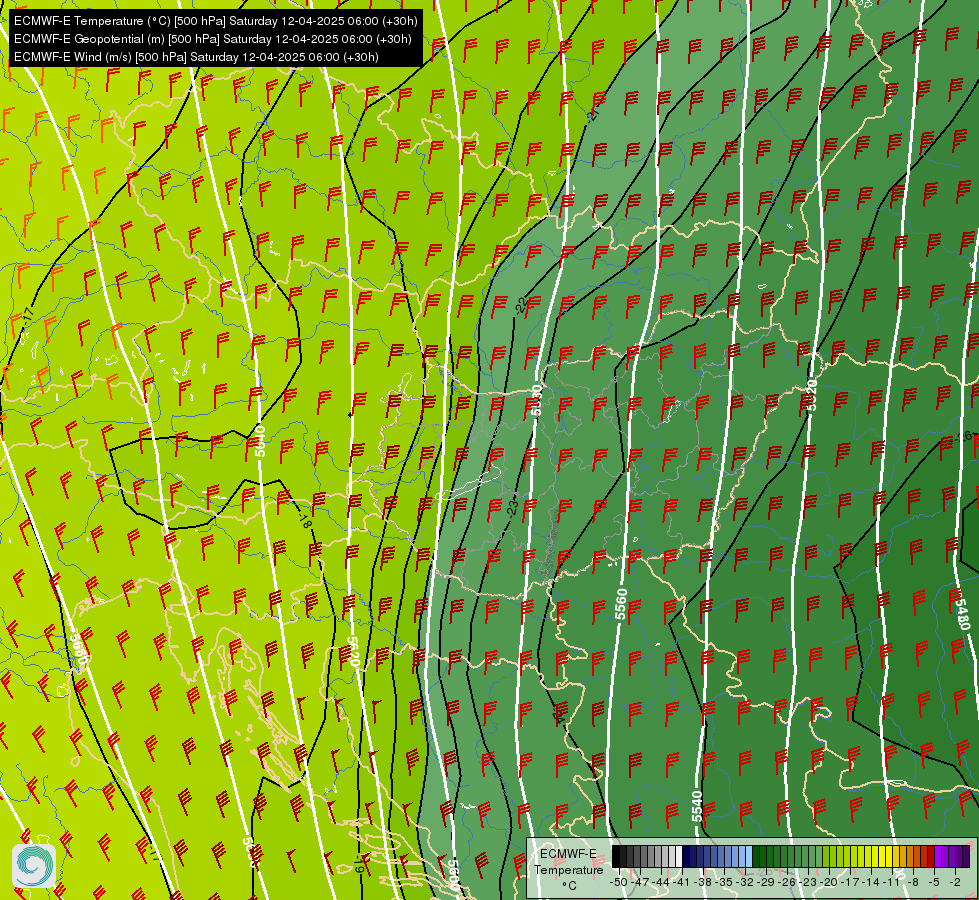Select the ECMWF-E Geopotential 500 hPa title line
This screenshot has height=900, width=979.
tap(212, 39)
